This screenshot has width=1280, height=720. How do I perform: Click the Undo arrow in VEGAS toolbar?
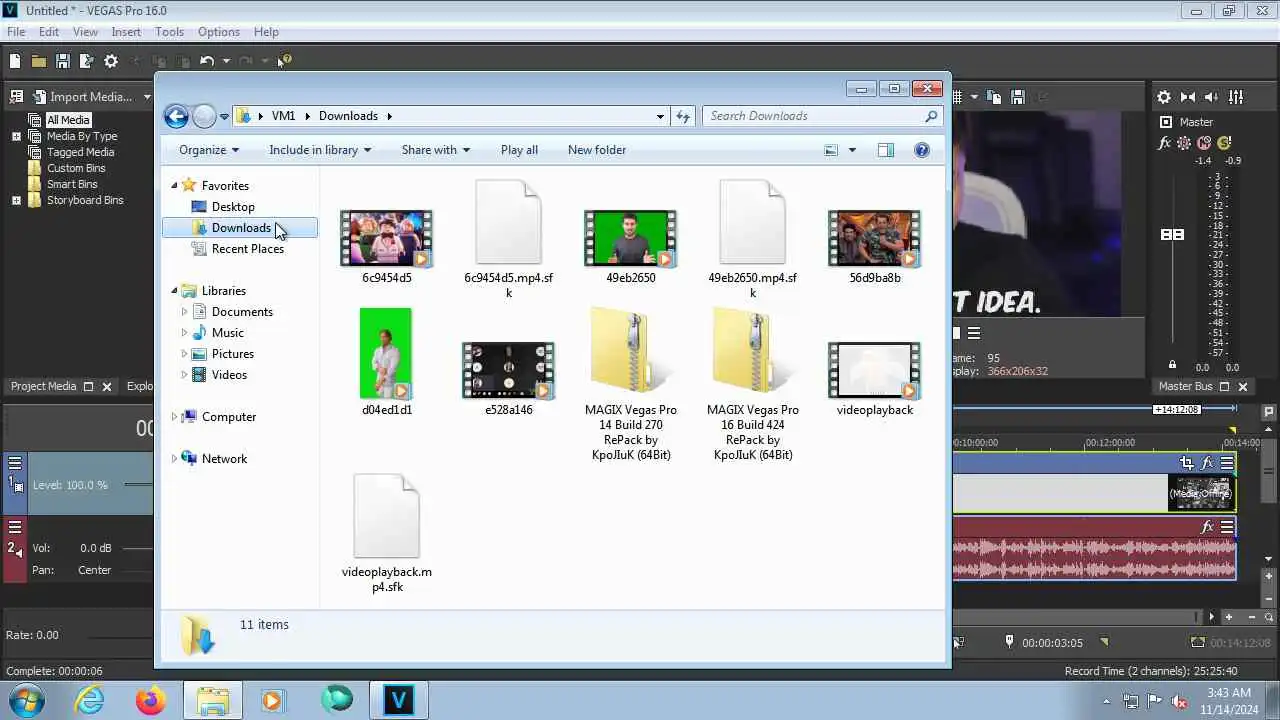click(x=206, y=61)
